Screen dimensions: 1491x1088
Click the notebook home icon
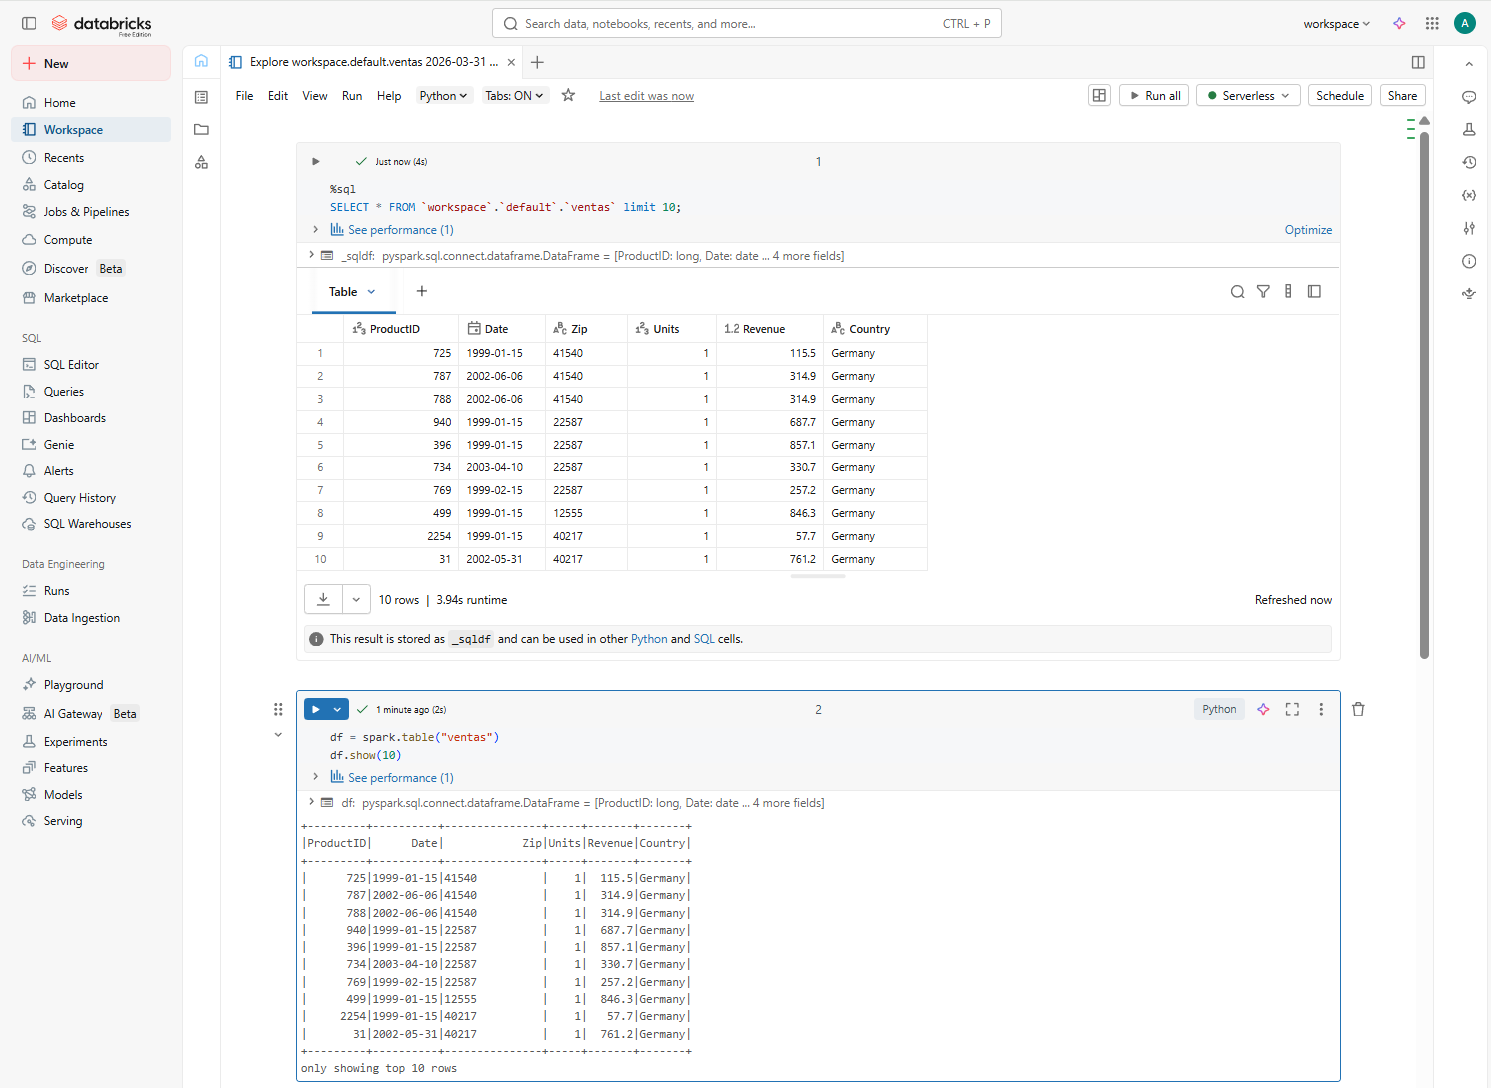[x=201, y=61]
